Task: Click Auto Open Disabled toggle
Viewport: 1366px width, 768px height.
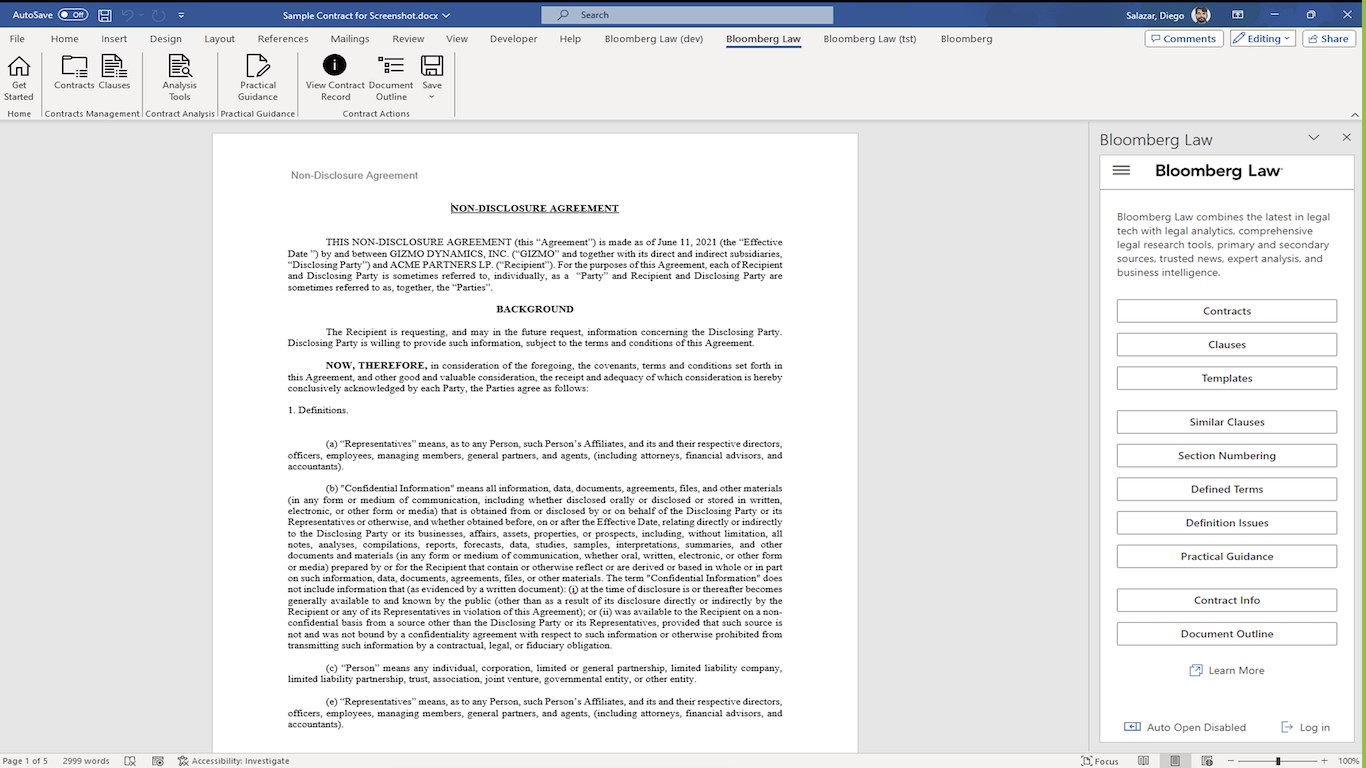Action: coord(1185,727)
